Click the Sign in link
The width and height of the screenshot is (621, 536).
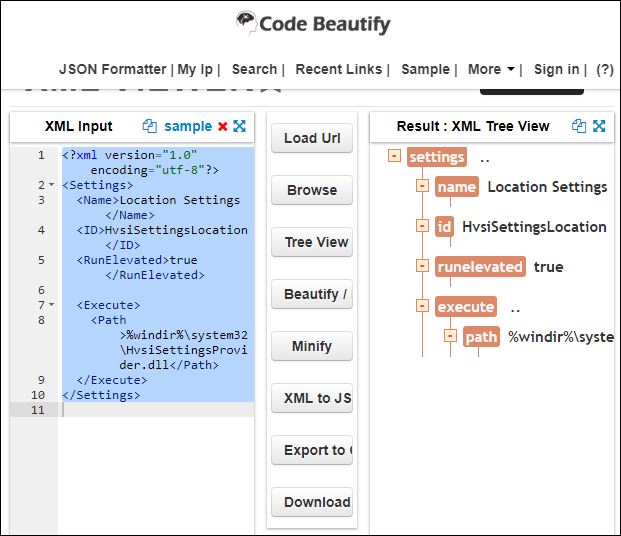[556, 69]
